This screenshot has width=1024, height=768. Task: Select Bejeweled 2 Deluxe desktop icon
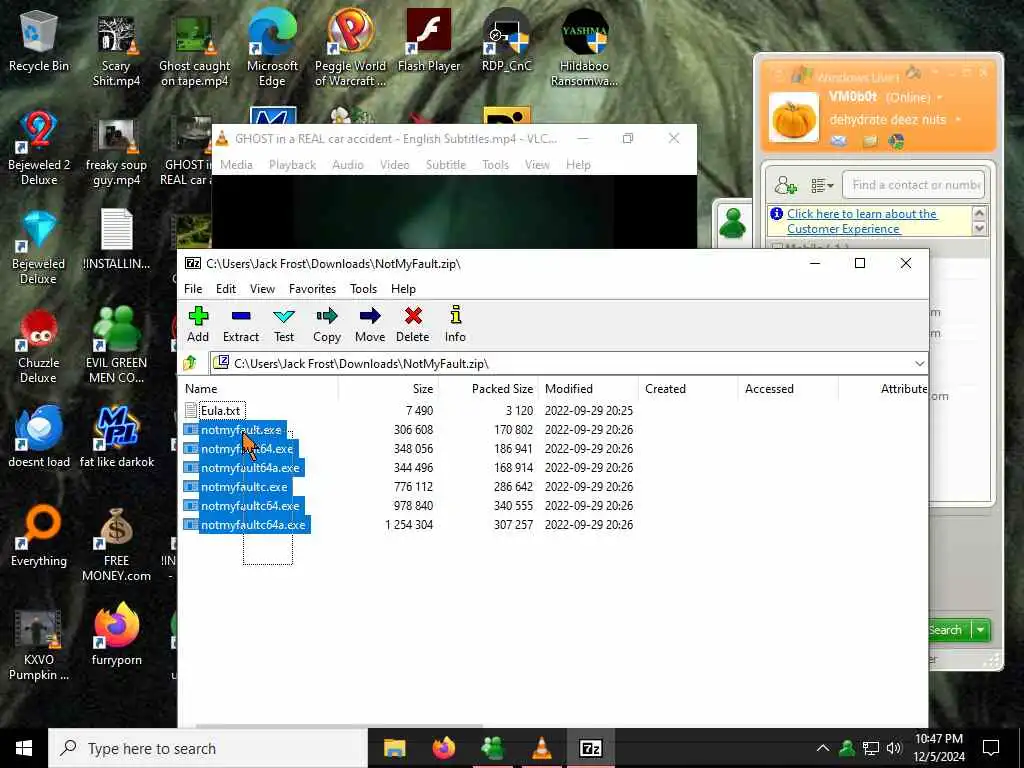tap(39, 149)
